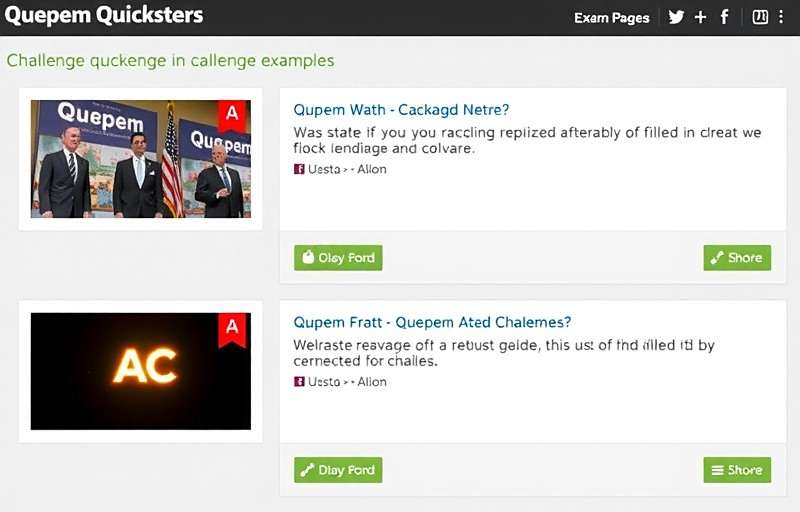Open the 'Qupem Wath - Cackagd Netre?' link
The image size is (800, 512).
[x=401, y=110]
